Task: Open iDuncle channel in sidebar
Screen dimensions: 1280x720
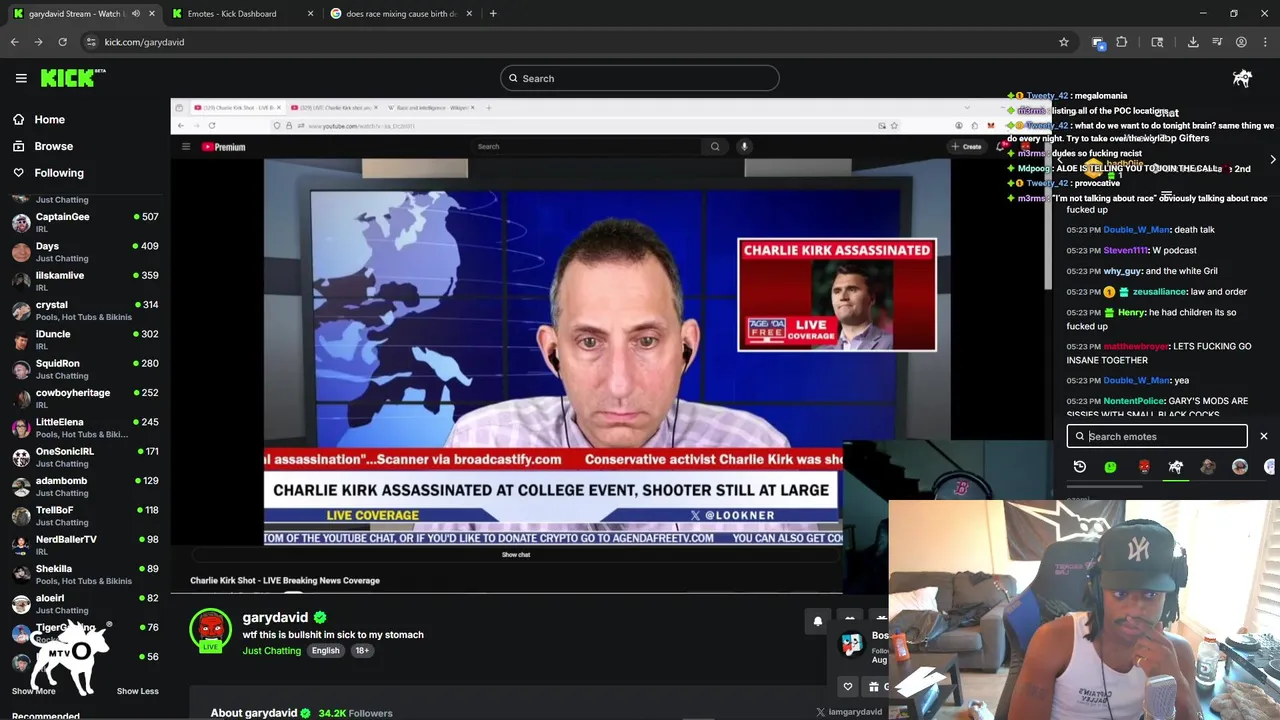Action: click(85, 339)
